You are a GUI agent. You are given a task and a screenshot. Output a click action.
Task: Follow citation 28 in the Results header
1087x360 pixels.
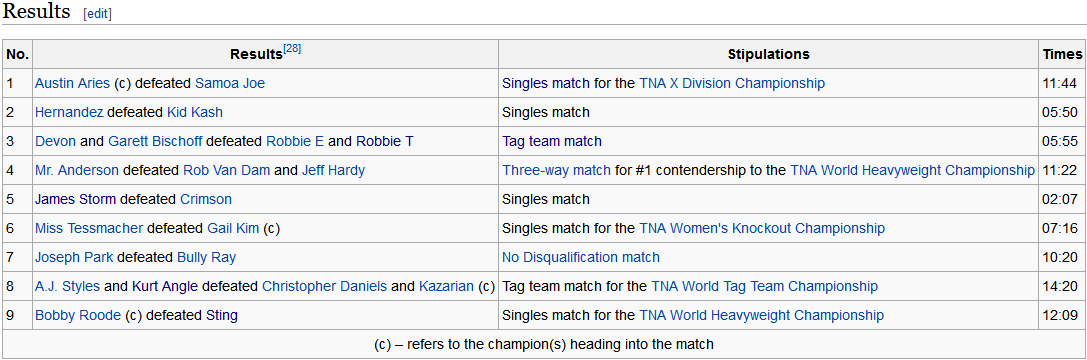click(x=291, y=49)
